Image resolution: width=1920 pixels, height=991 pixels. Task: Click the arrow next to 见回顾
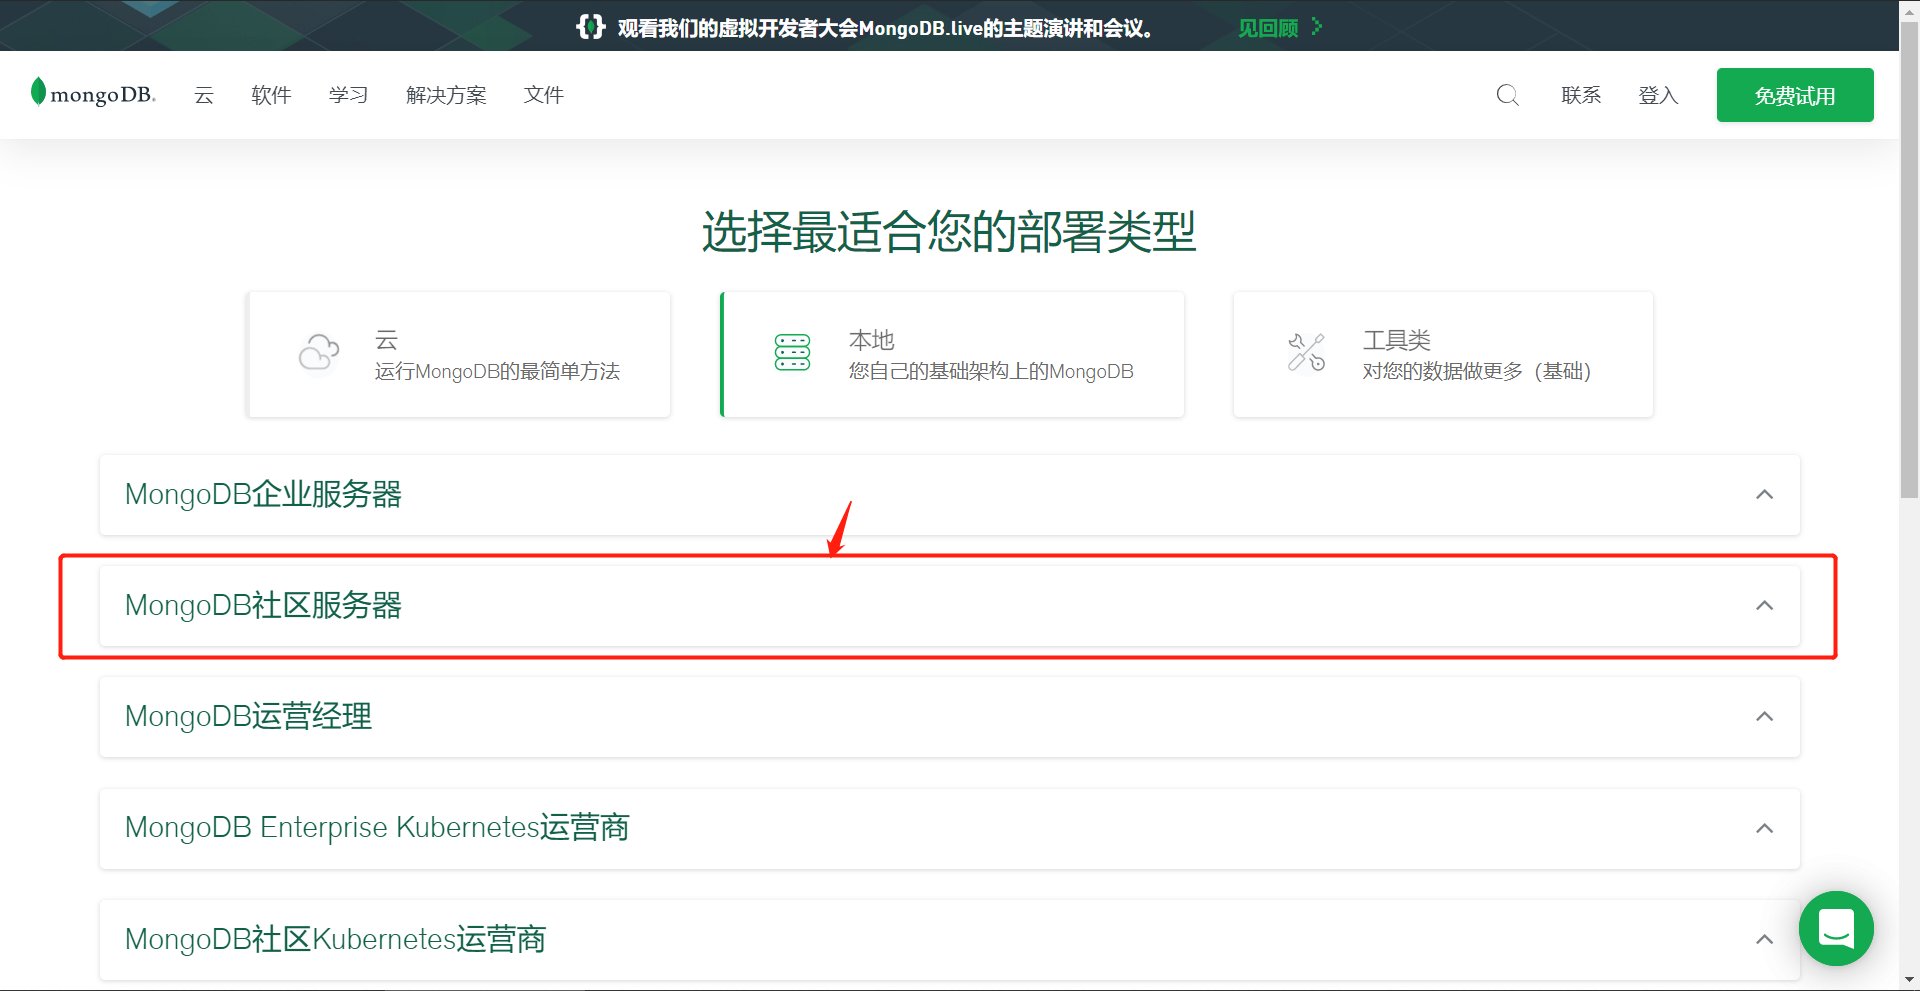click(1316, 27)
